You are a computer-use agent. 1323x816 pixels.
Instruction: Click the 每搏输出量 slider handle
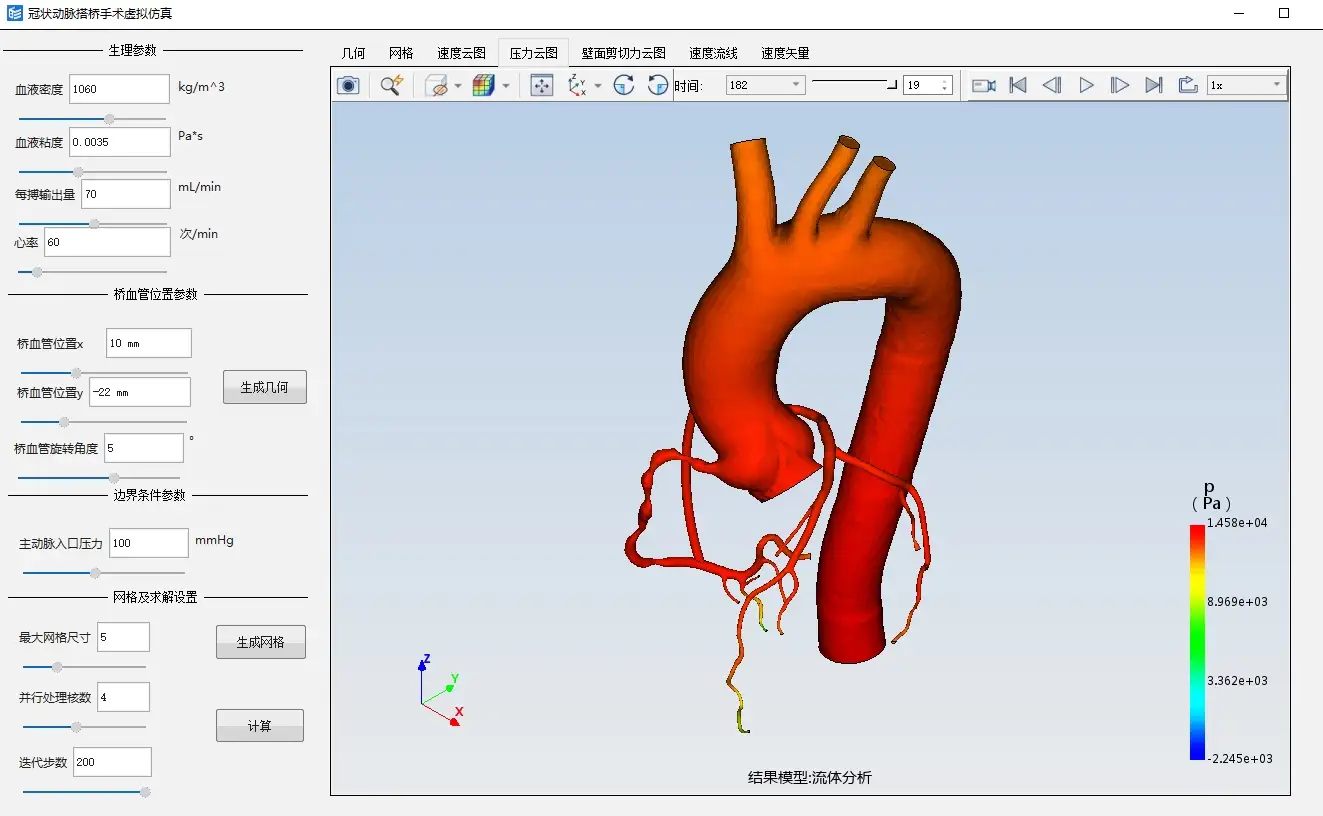pyautogui.click(x=94, y=224)
